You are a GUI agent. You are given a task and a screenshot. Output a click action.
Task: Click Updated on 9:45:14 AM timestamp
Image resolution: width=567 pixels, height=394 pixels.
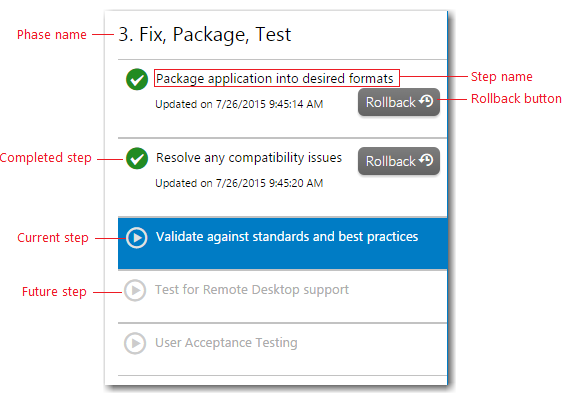(239, 104)
